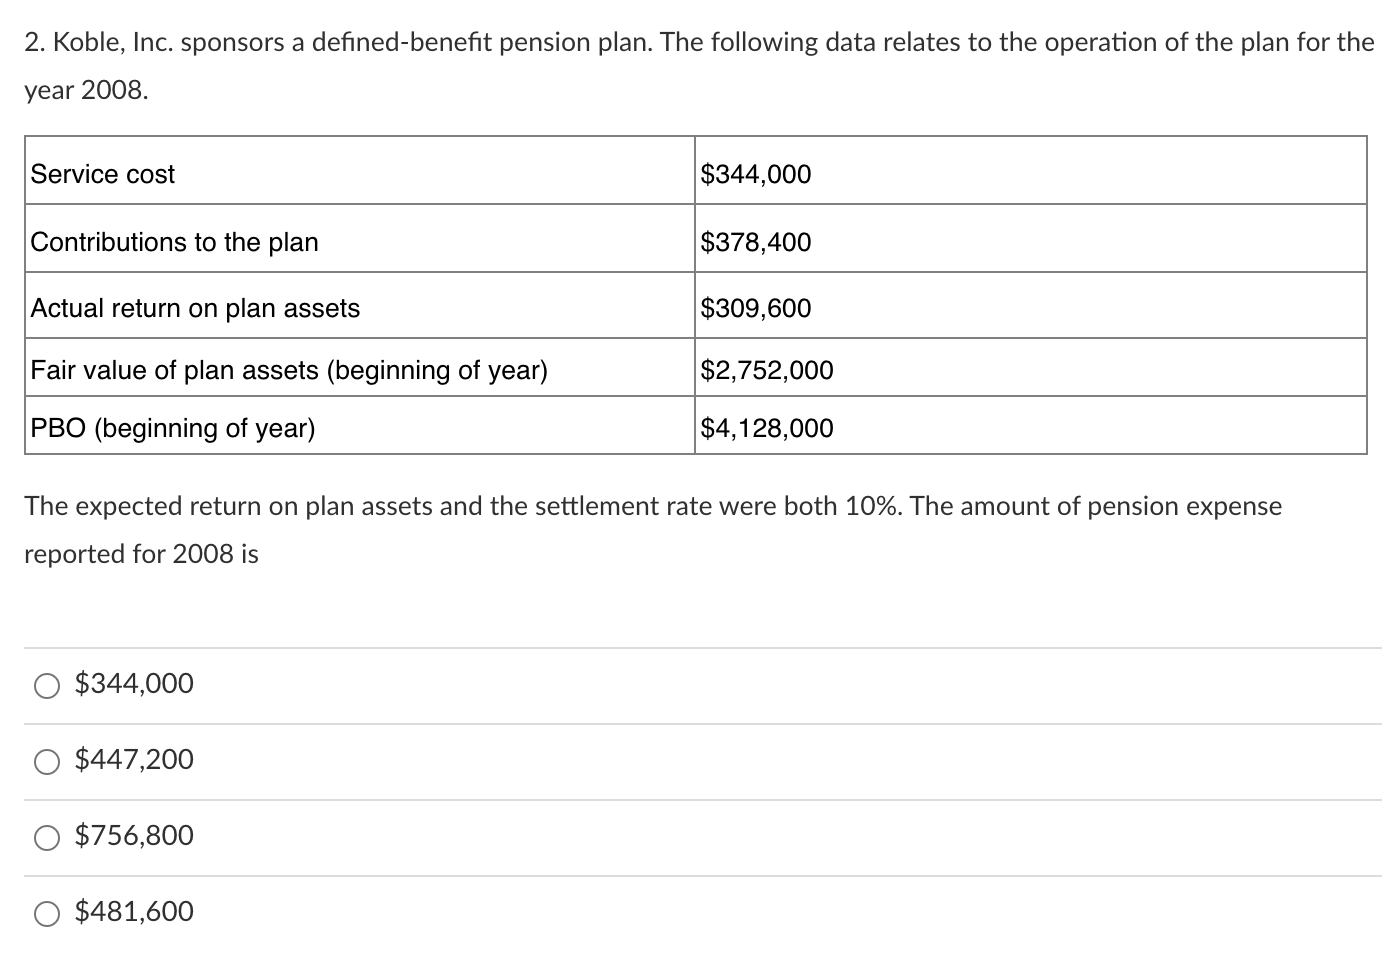Click the $756,800 answer label text
Screen dimensions: 1398x970
[133, 836]
